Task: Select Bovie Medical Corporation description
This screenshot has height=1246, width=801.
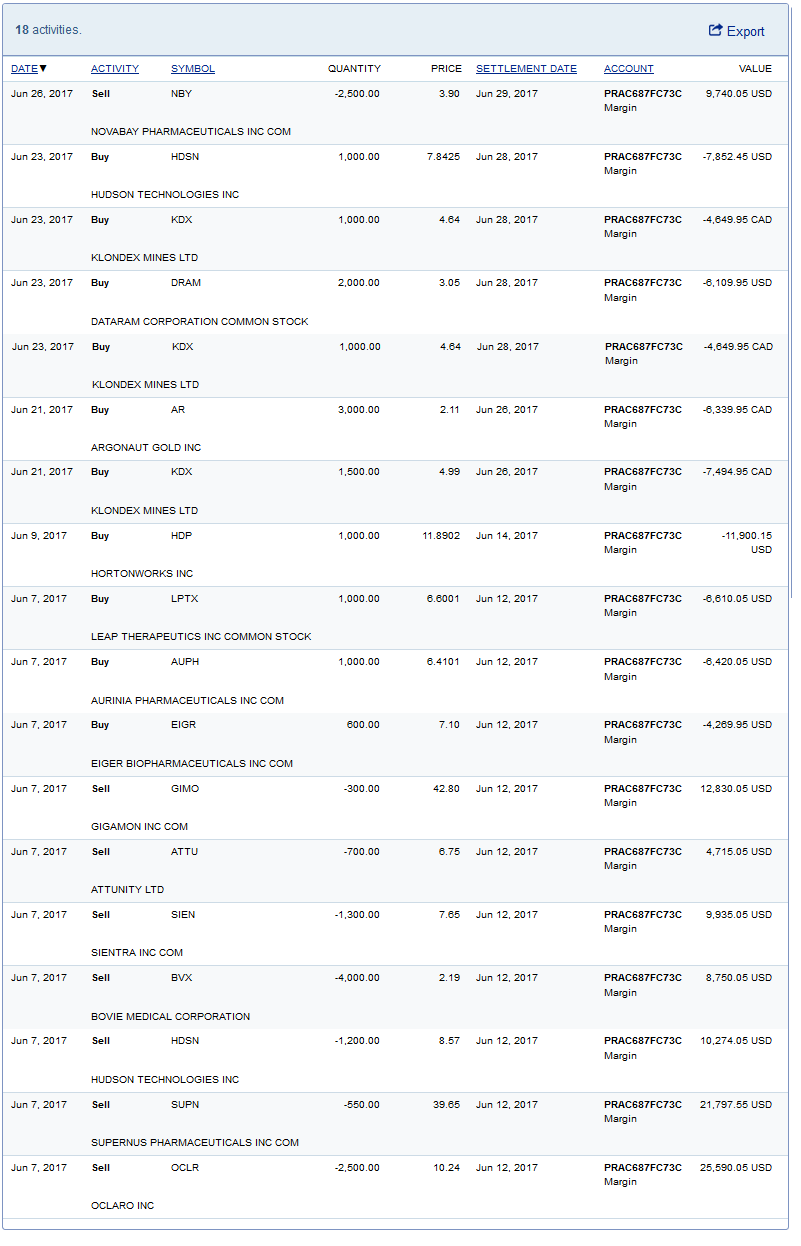Action: 170,1016
